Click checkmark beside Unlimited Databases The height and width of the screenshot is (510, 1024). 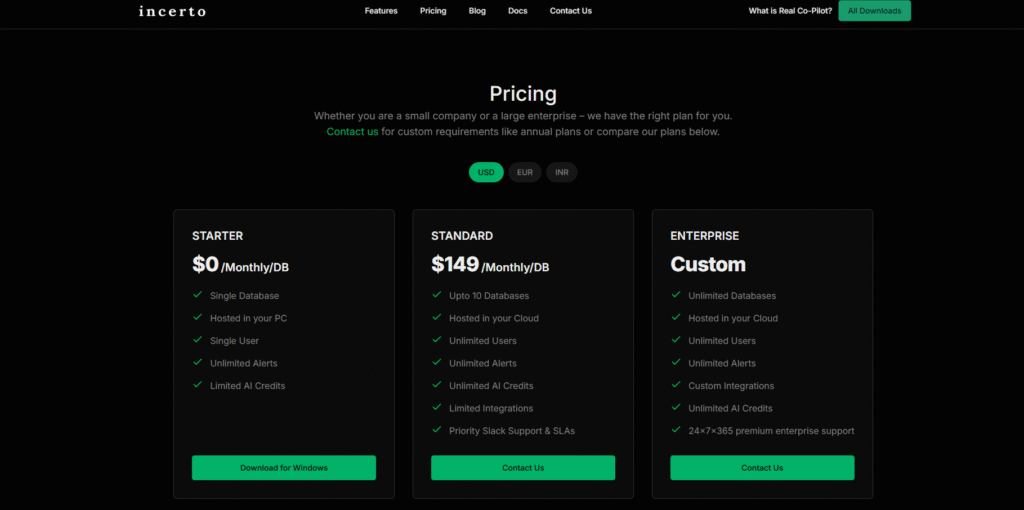676,295
